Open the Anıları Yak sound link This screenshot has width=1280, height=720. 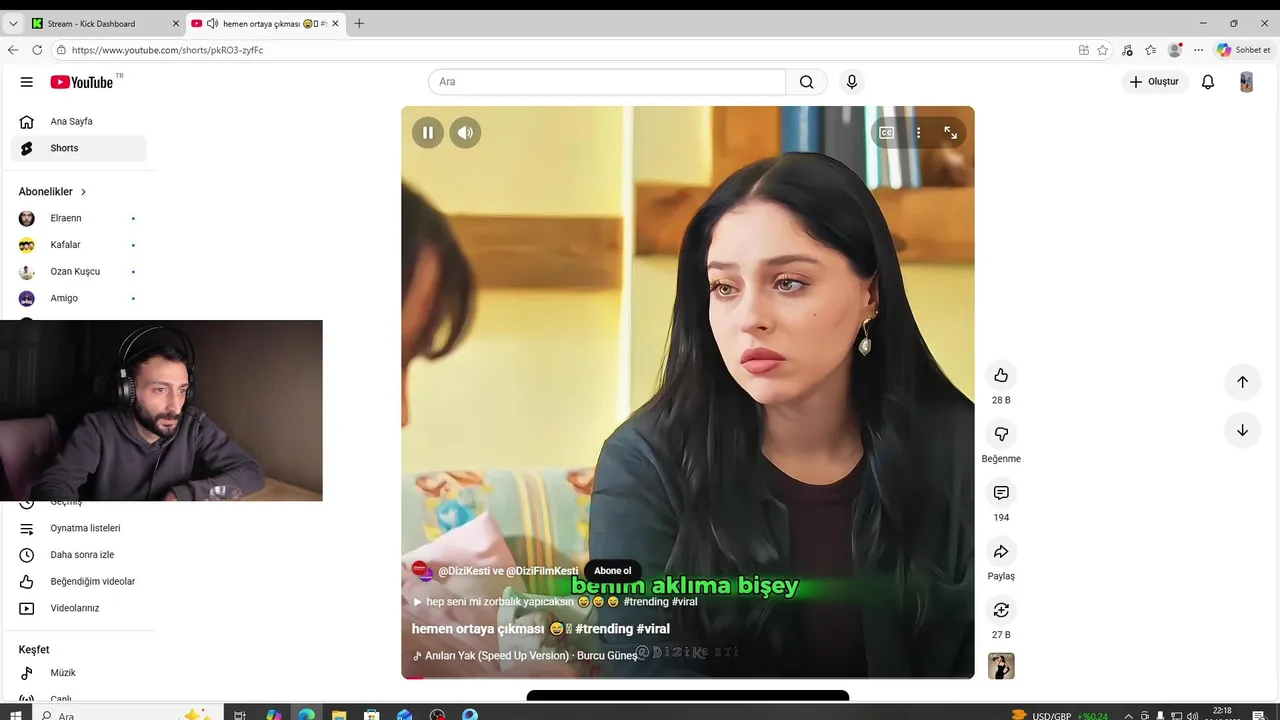tap(525, 656)
